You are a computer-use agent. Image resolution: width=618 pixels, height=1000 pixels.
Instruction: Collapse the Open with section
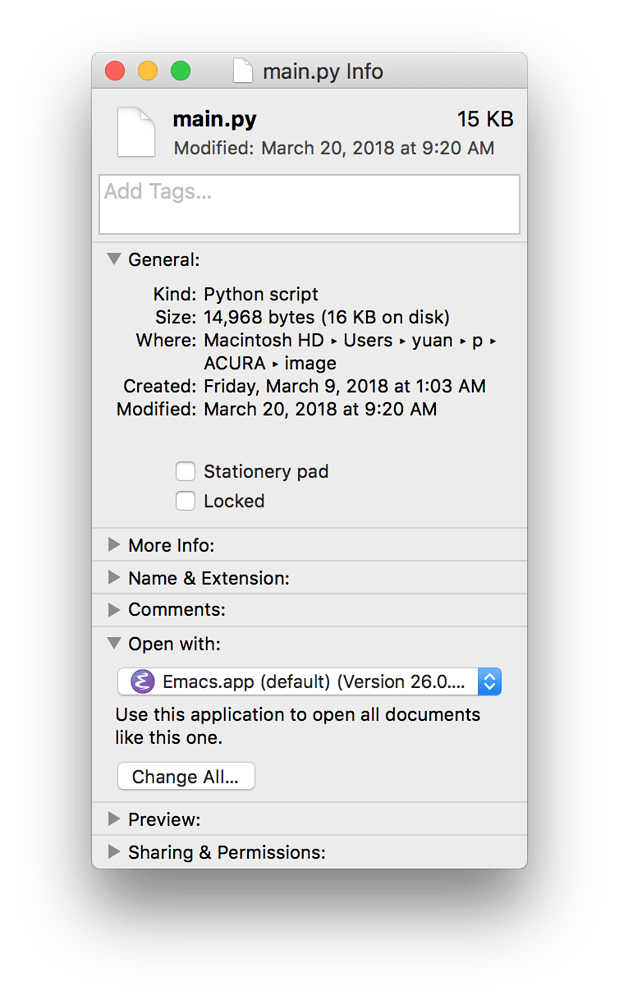113,644
